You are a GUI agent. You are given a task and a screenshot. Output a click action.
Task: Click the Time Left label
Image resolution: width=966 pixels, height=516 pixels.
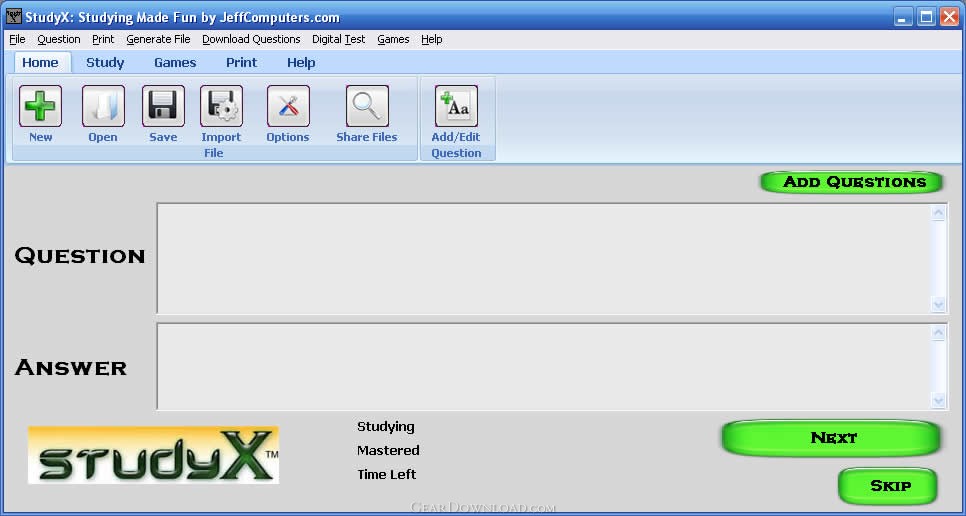386,475
